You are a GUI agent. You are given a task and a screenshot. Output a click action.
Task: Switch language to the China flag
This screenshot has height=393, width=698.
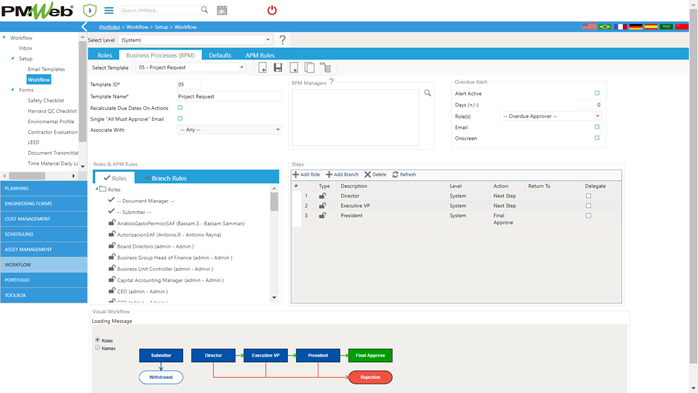click(x=682, y=27)
